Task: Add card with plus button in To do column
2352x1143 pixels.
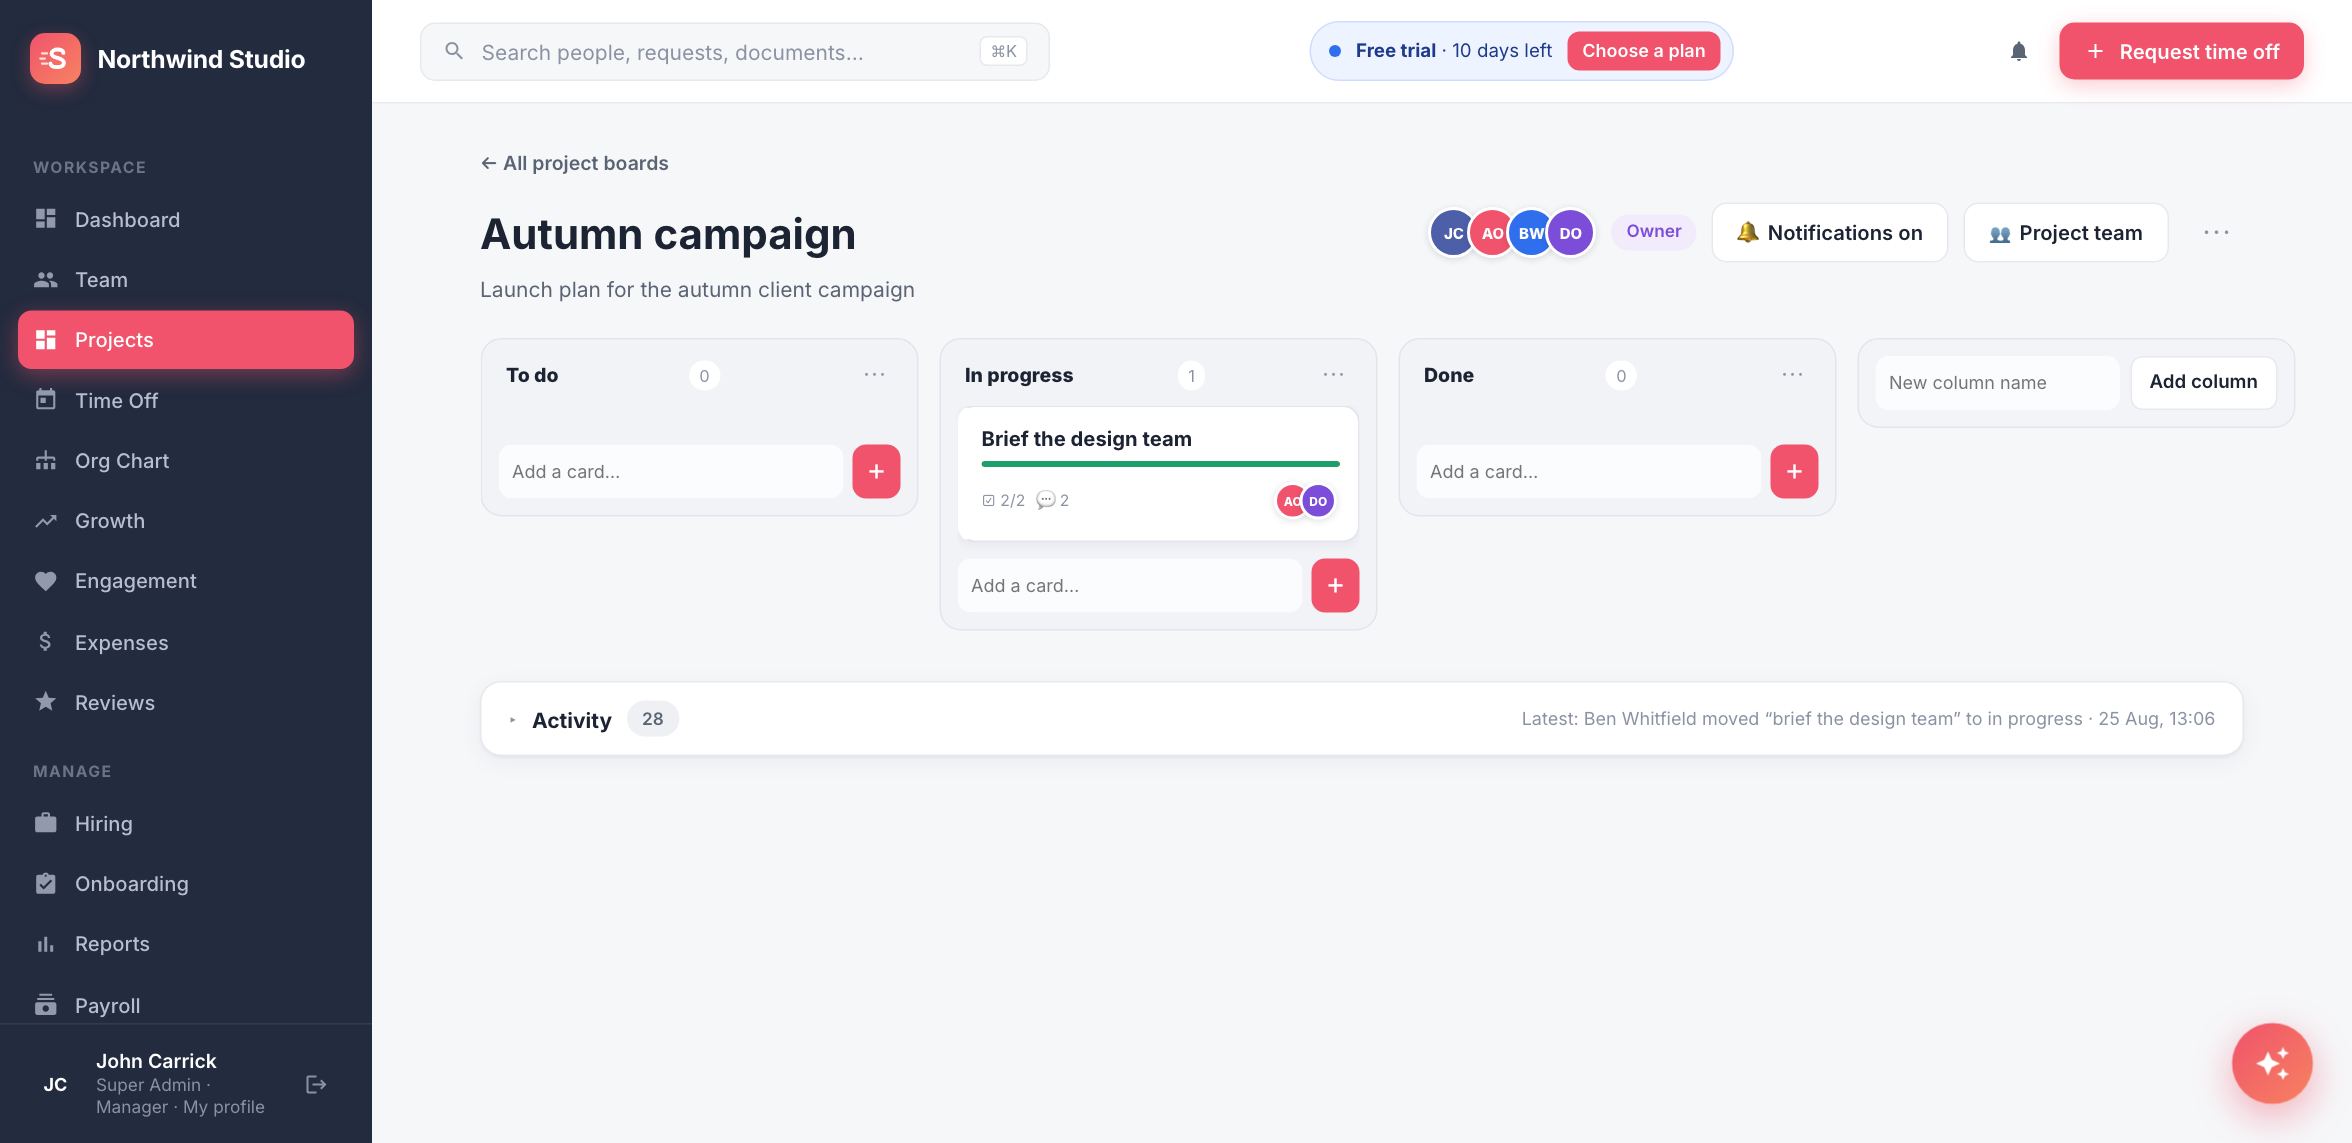Action: click(876, 471)
